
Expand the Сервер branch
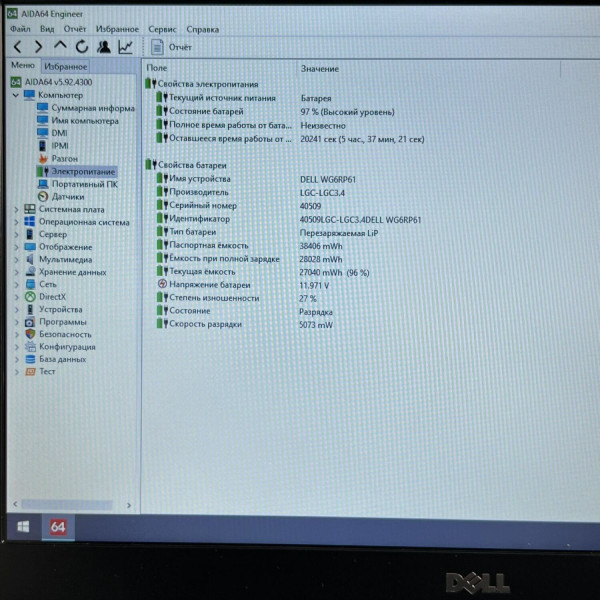pos(16,235)
